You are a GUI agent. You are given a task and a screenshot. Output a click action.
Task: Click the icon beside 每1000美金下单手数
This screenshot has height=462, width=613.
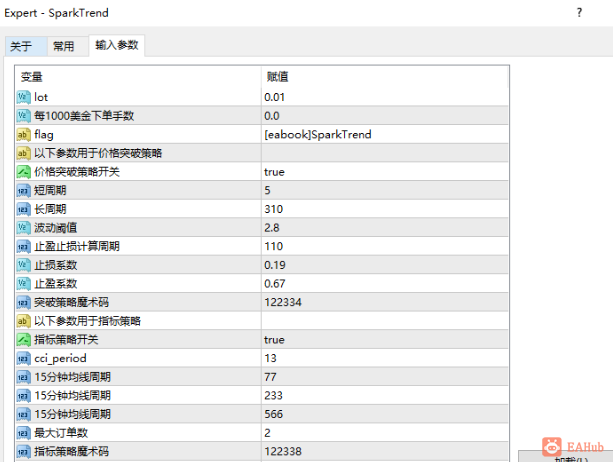coord(23,116)
